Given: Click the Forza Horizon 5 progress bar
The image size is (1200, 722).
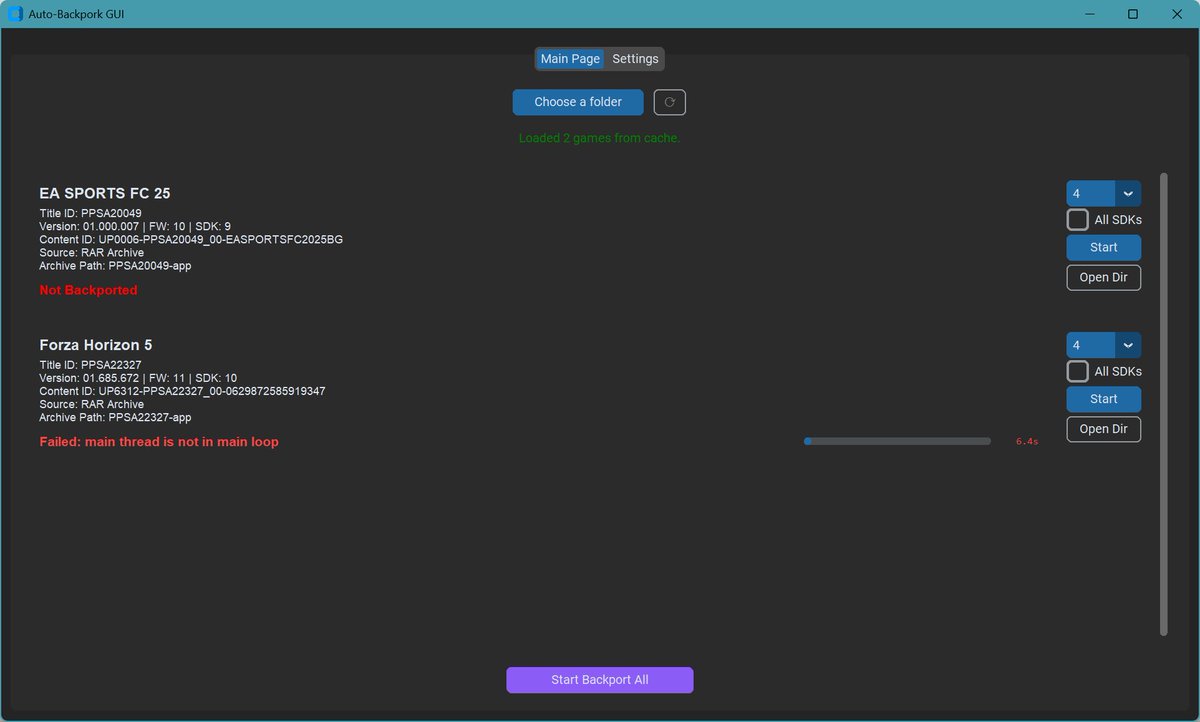Looking at the screenshot, I should pos(897,441).
